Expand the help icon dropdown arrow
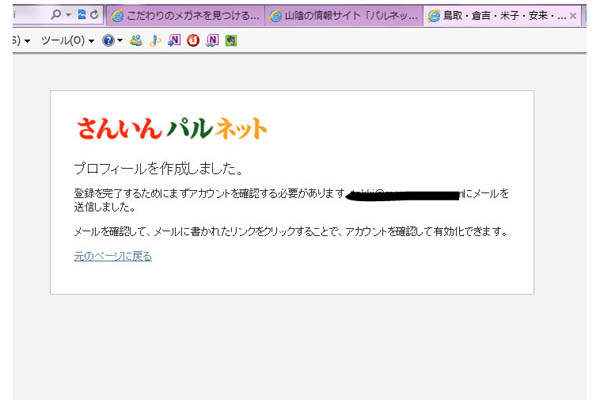 coord(120,40)
